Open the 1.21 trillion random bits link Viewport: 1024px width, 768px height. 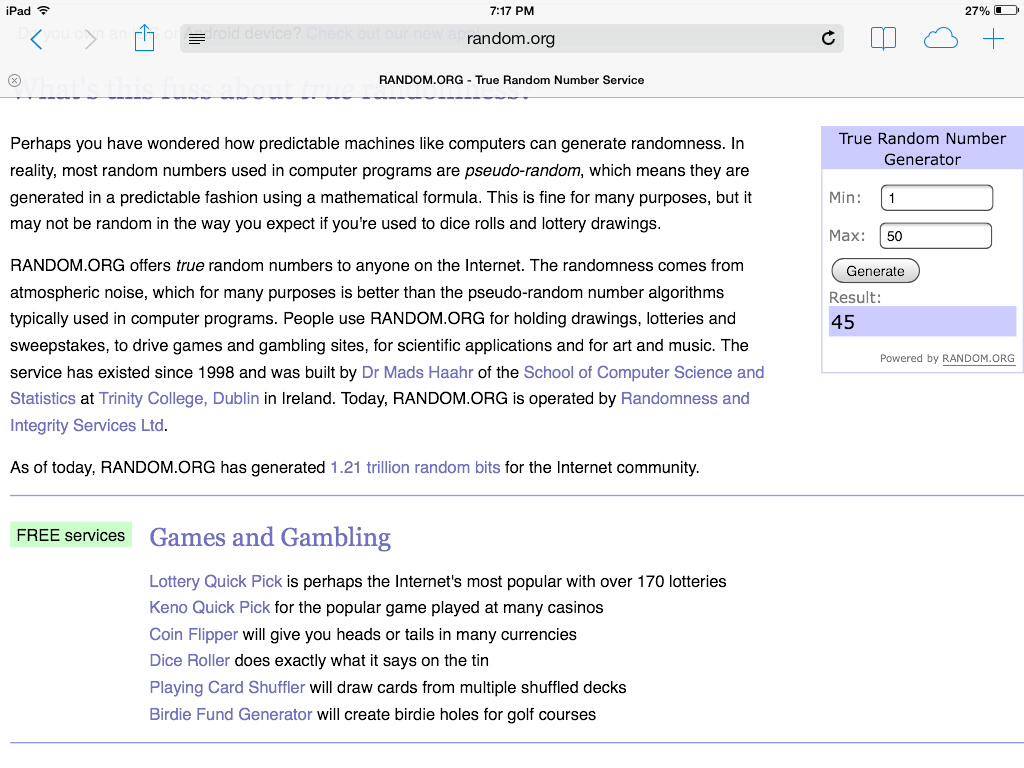click(415, 468)
